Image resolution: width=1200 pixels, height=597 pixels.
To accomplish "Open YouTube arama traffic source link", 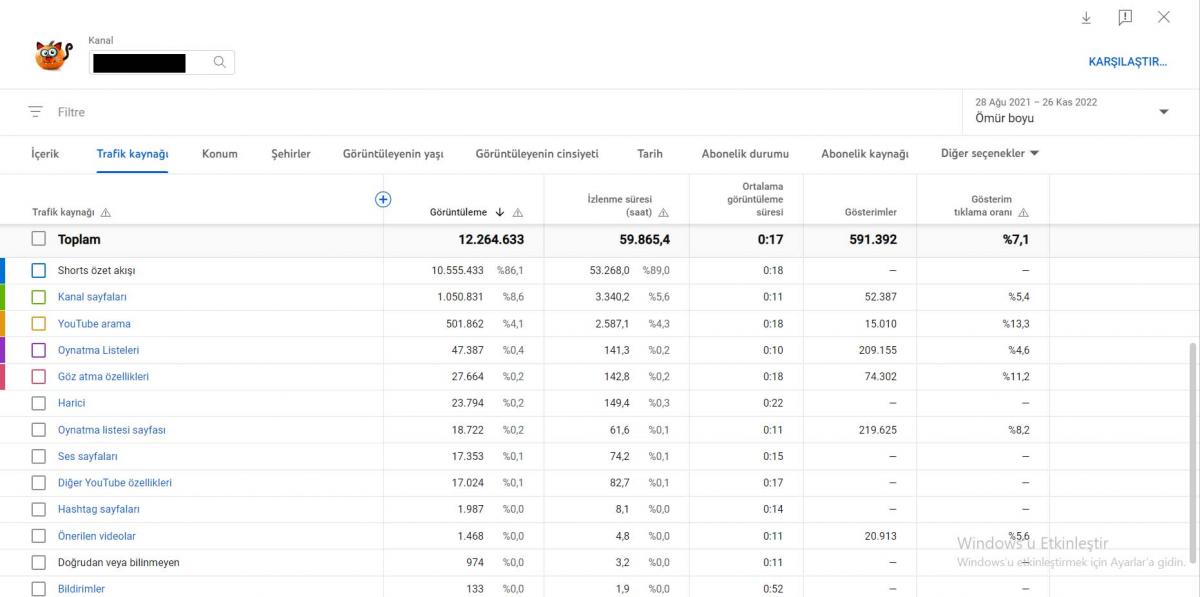I will click(x=94, y=324).
